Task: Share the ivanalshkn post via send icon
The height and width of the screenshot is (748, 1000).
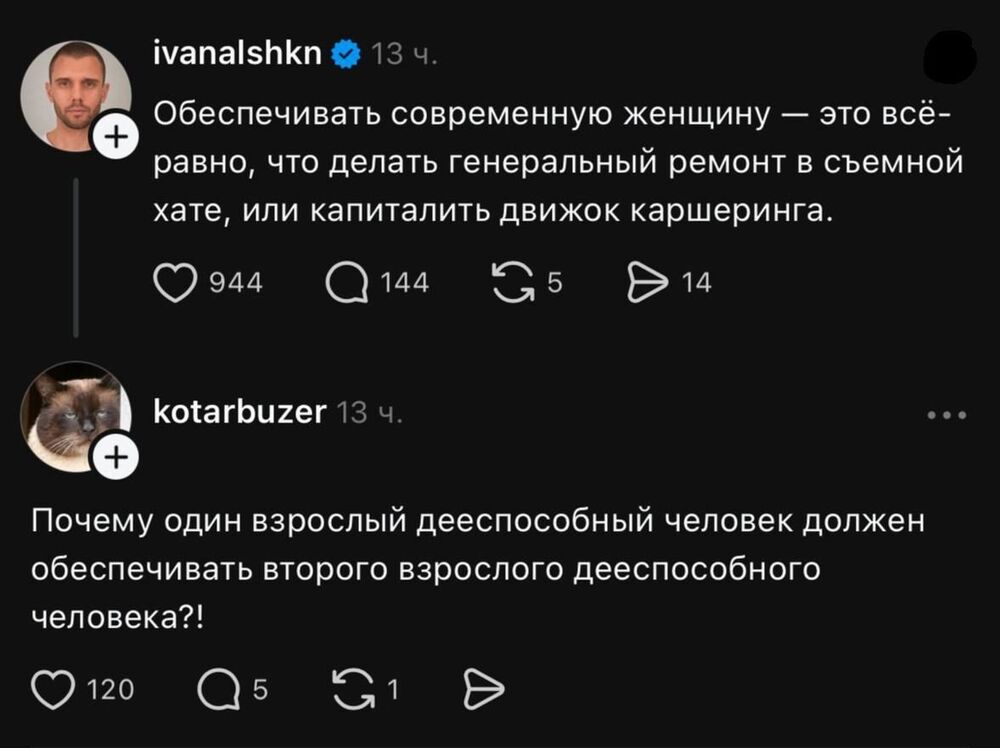Action: [x=648, y=283]
